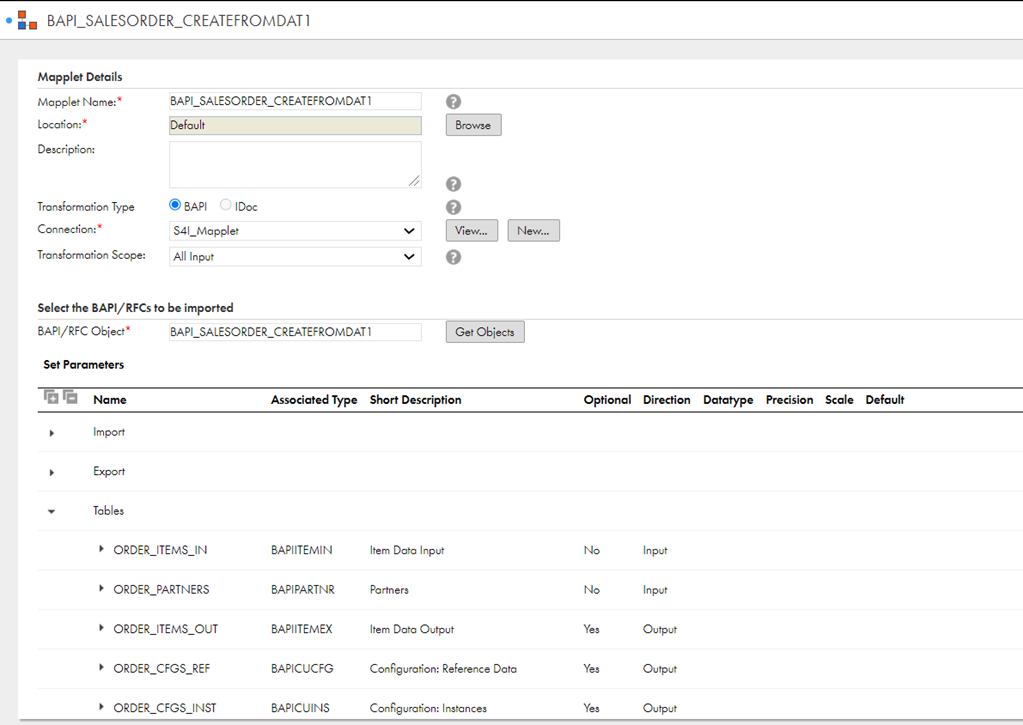The height and width of the screenshot is (725, 1023).
Task: Select the IDoc radio button
Action: (x=226, y=205)
